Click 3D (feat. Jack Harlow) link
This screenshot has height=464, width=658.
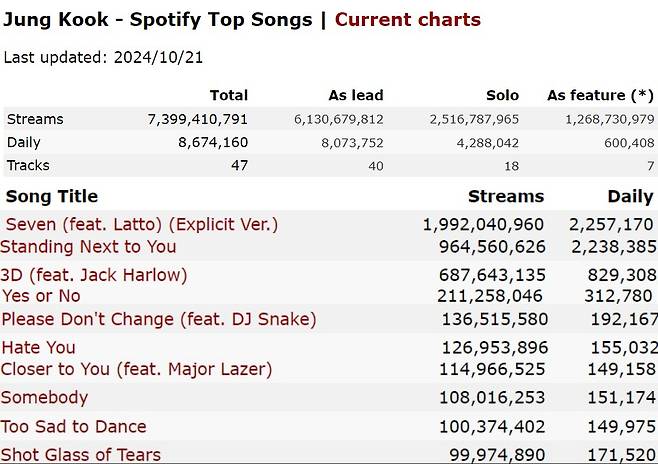tap(94, 275)
